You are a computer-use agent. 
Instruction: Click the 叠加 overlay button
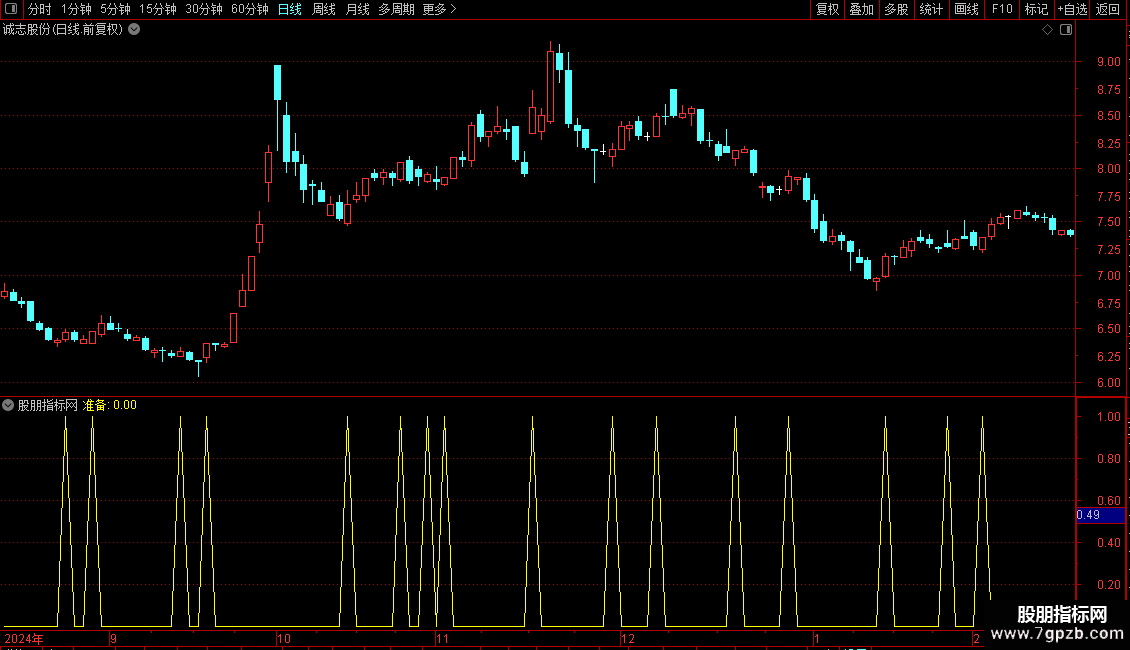[x=861, y=9]
